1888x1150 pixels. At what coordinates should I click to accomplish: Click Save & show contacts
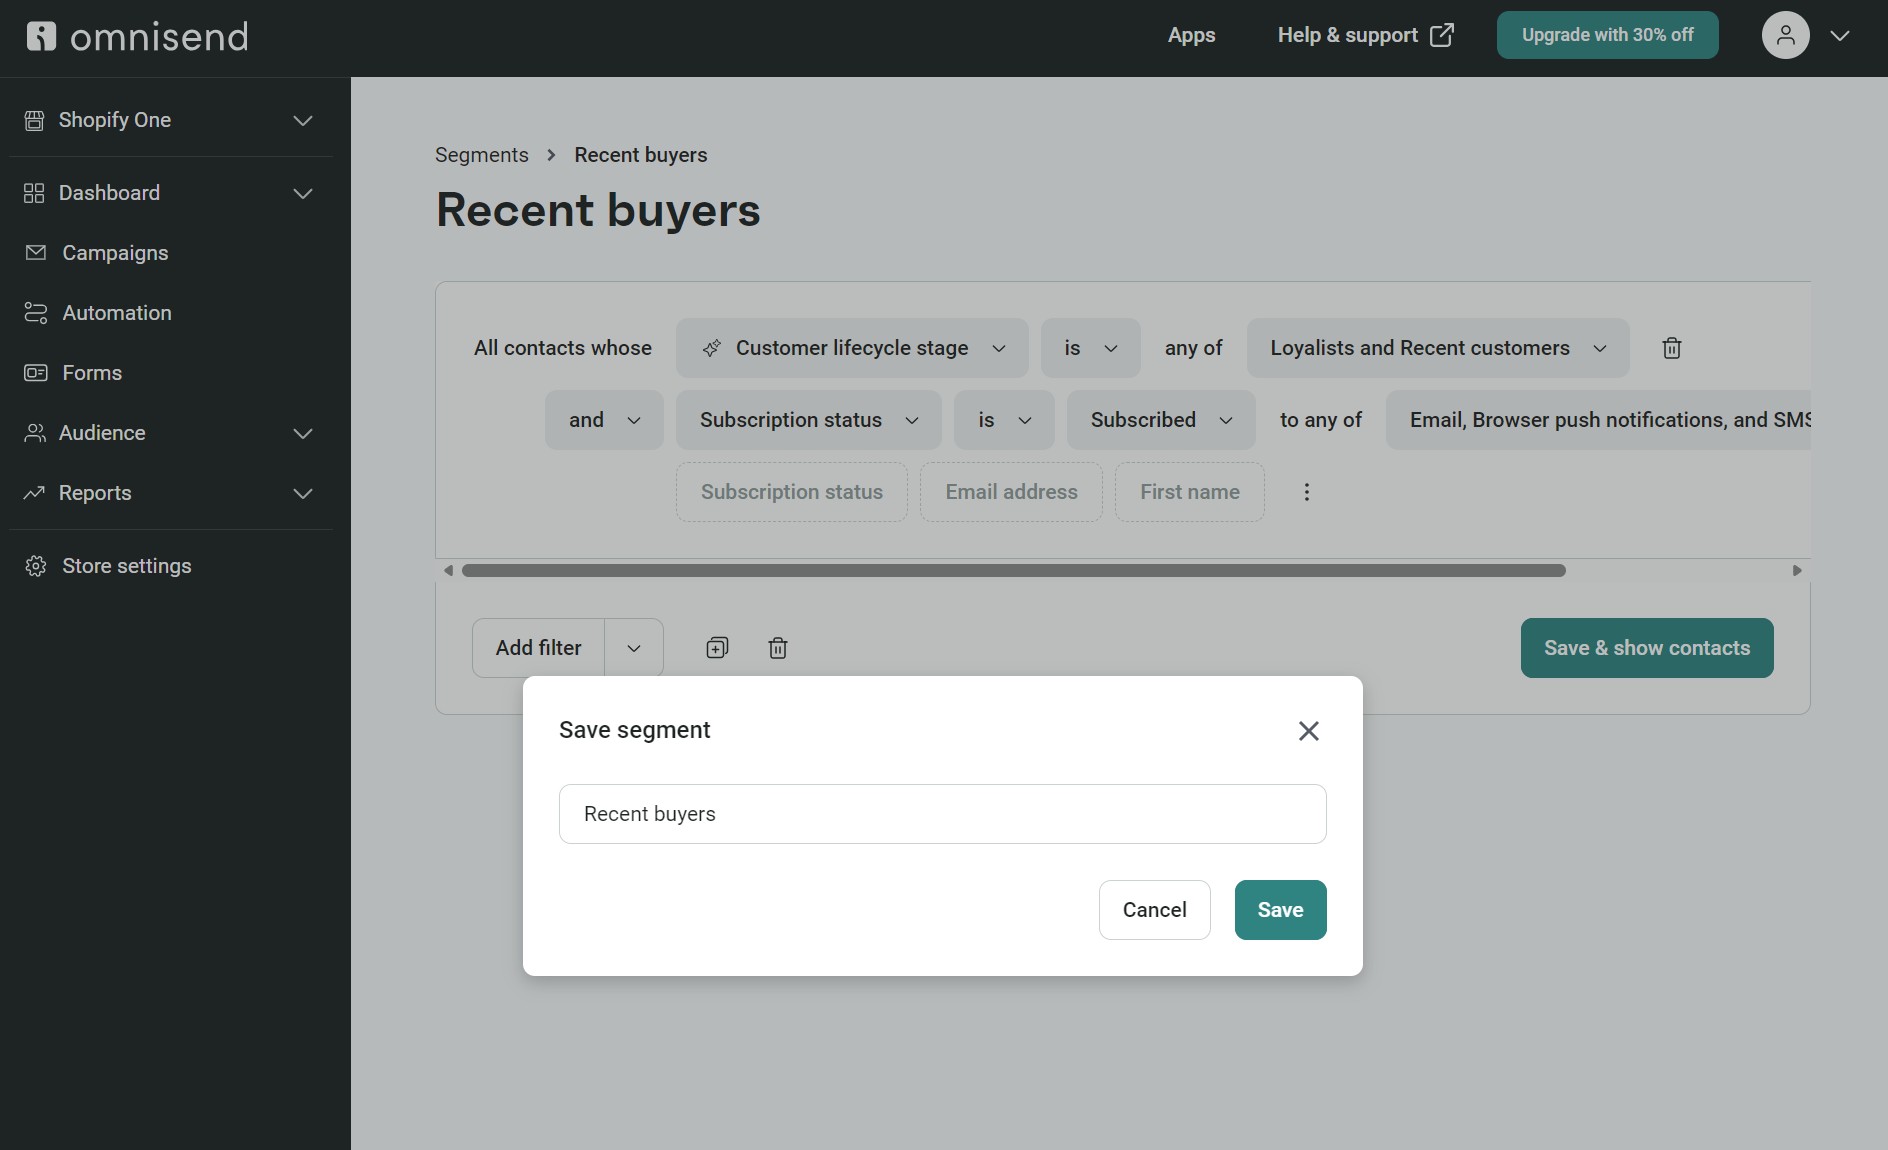1645,647
